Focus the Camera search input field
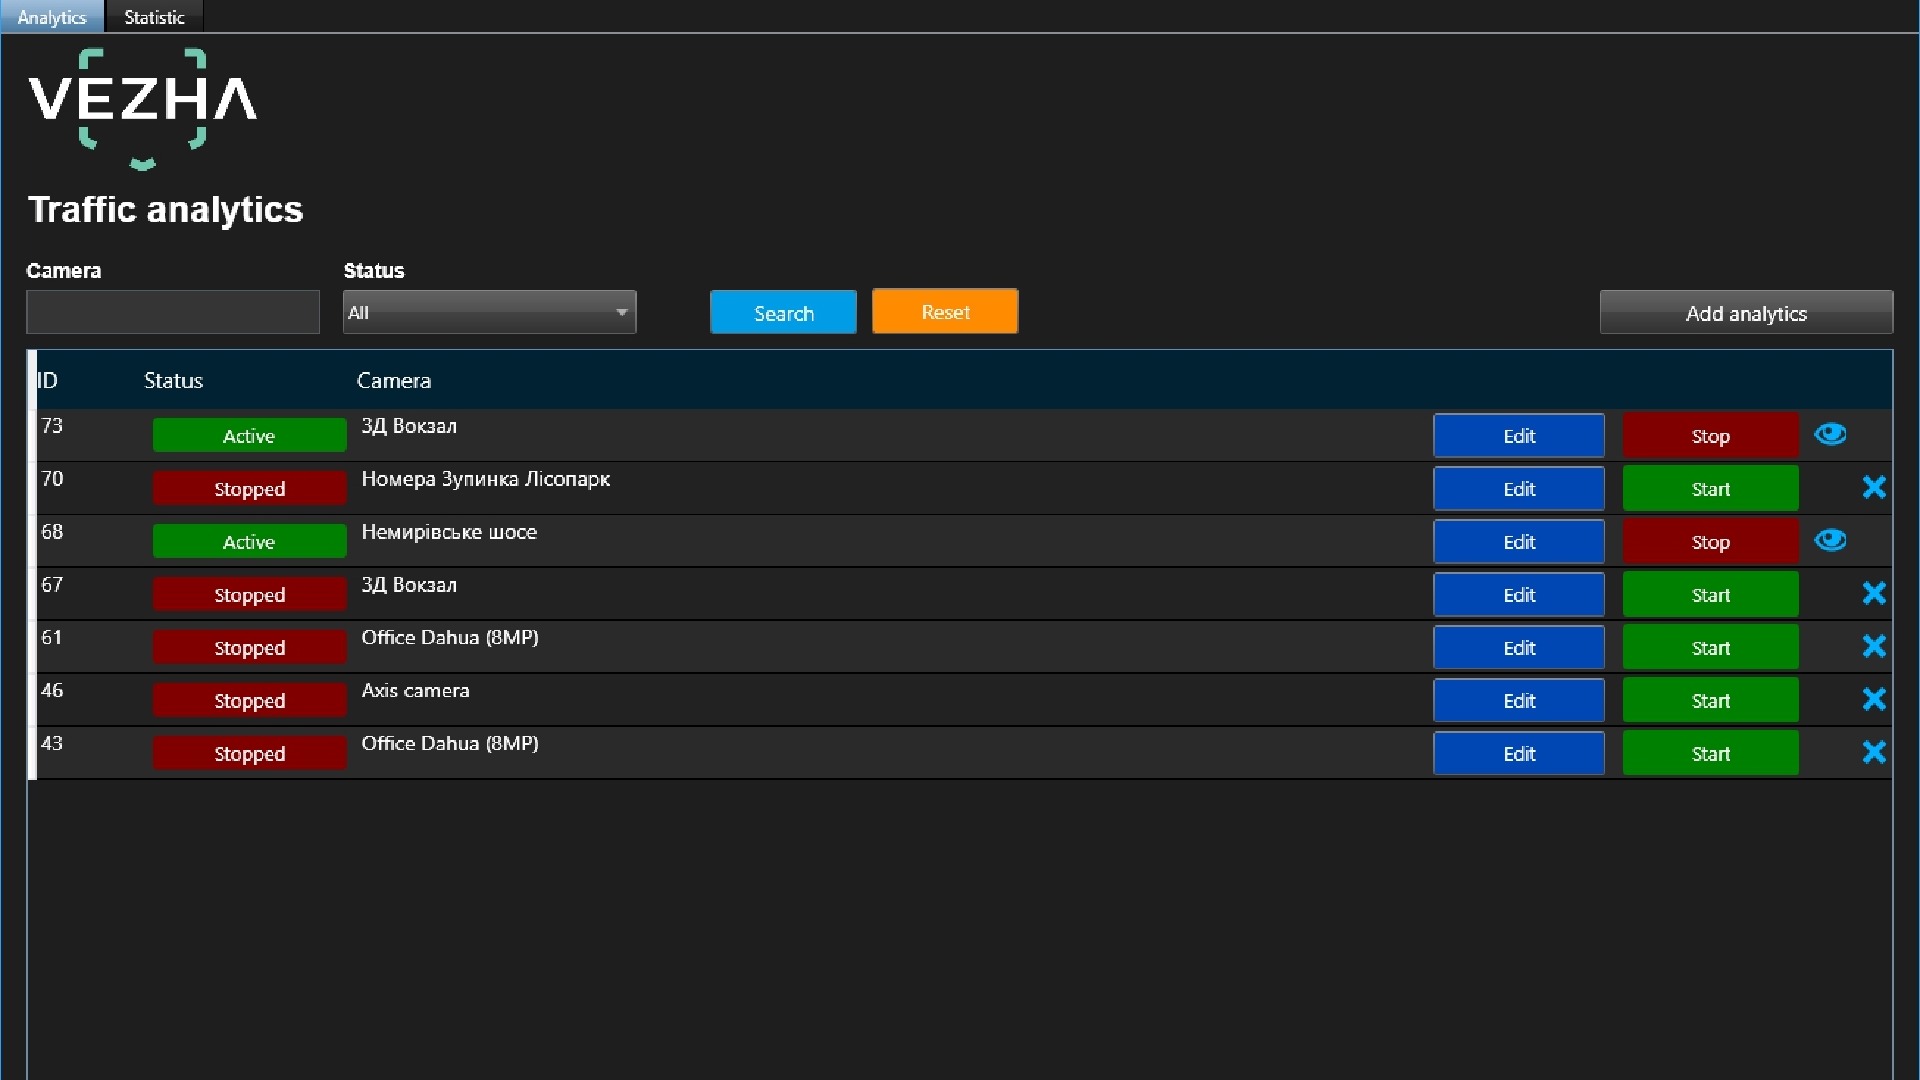This screenshot has height=1080, width=1920. pyautogui.click(x=173, y=312)
